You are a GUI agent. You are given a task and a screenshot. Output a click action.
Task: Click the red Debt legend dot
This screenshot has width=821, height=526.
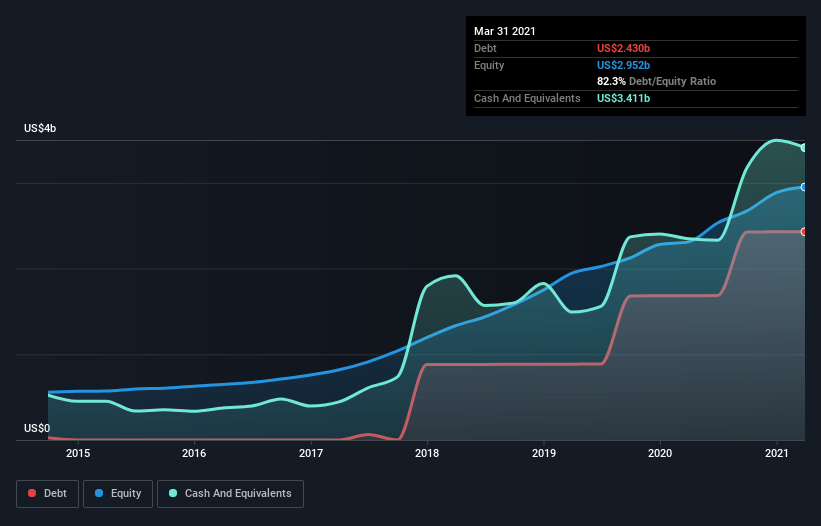point(32,493)
